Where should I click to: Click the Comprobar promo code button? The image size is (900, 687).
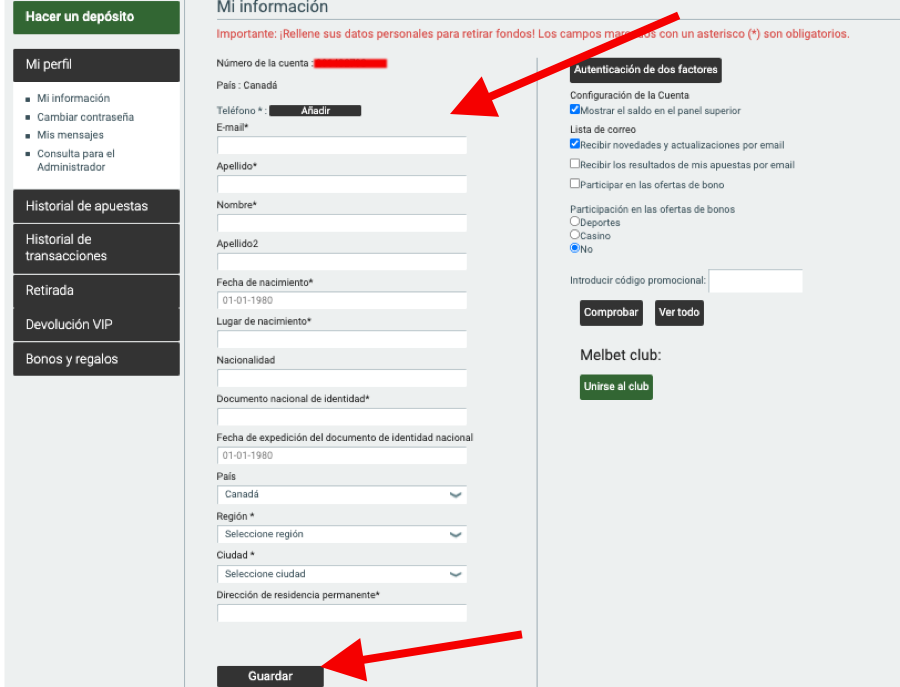click(610, 312)
